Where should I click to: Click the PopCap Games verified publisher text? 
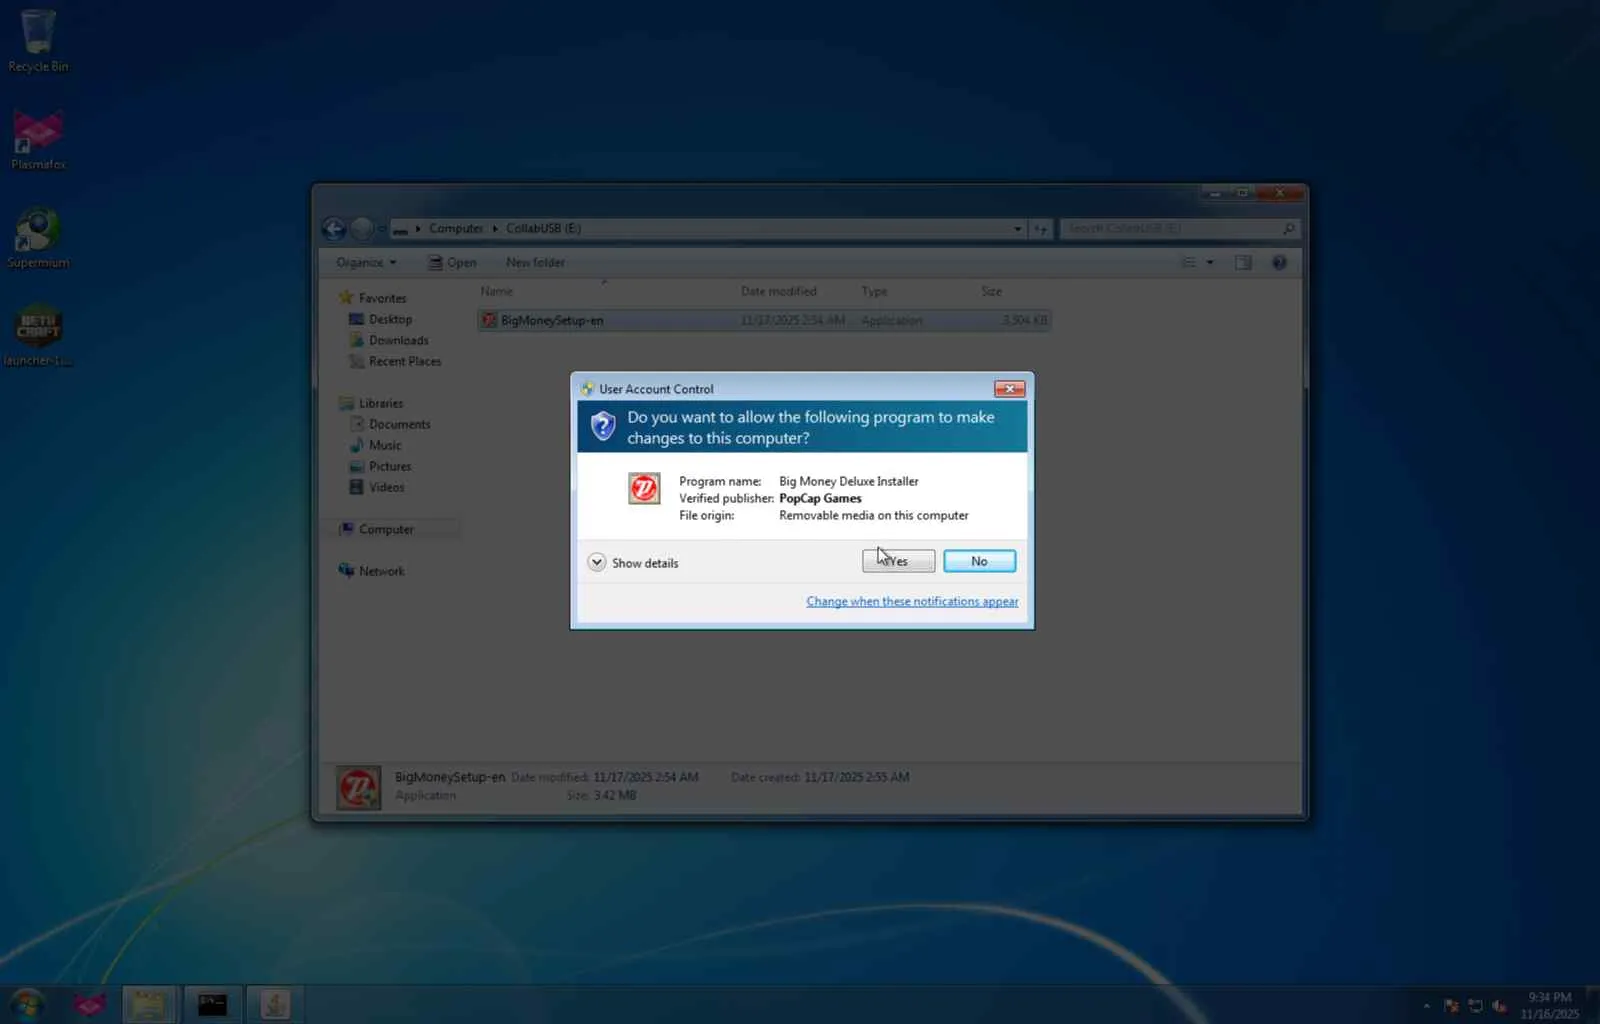(820, 498)
